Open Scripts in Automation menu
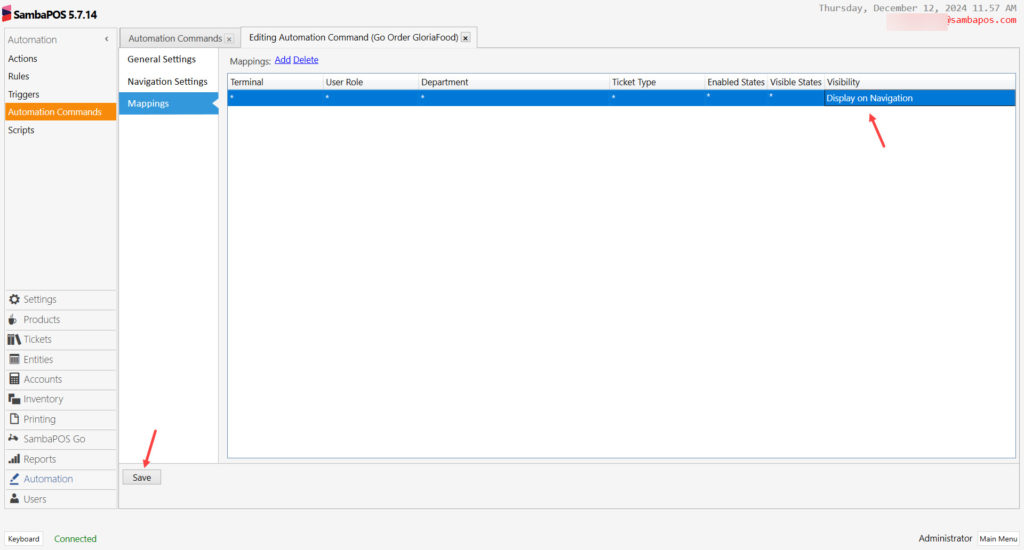 21,130
